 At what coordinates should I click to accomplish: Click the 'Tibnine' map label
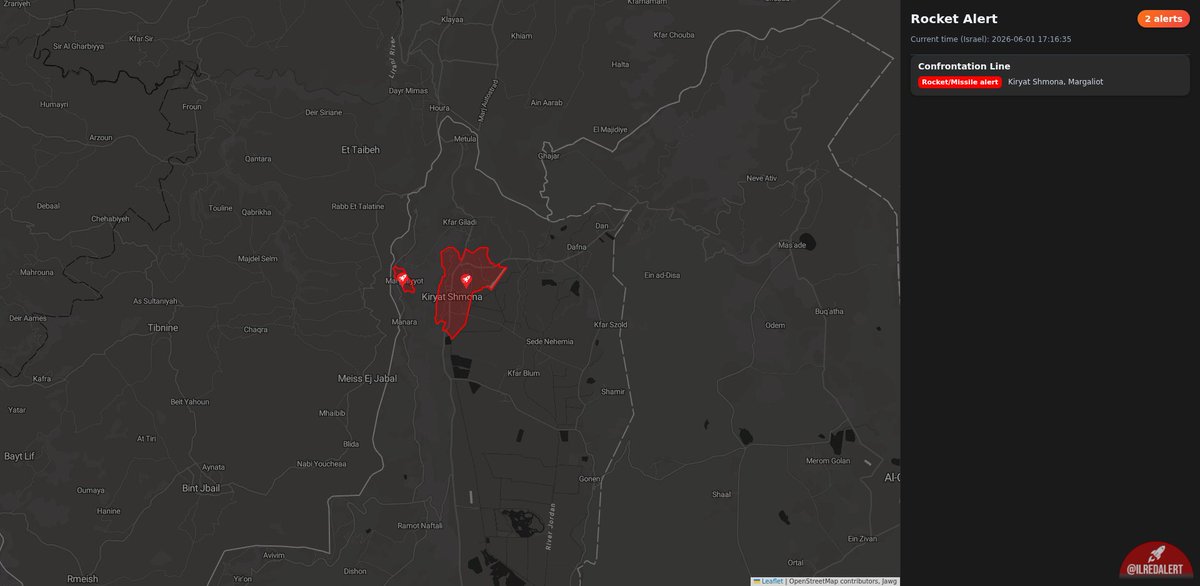163,328
